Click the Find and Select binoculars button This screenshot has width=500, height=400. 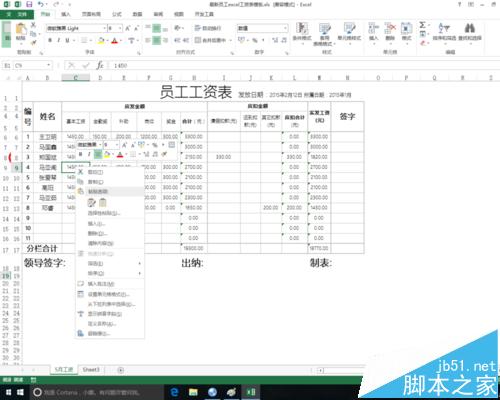[x=470, y=32]
